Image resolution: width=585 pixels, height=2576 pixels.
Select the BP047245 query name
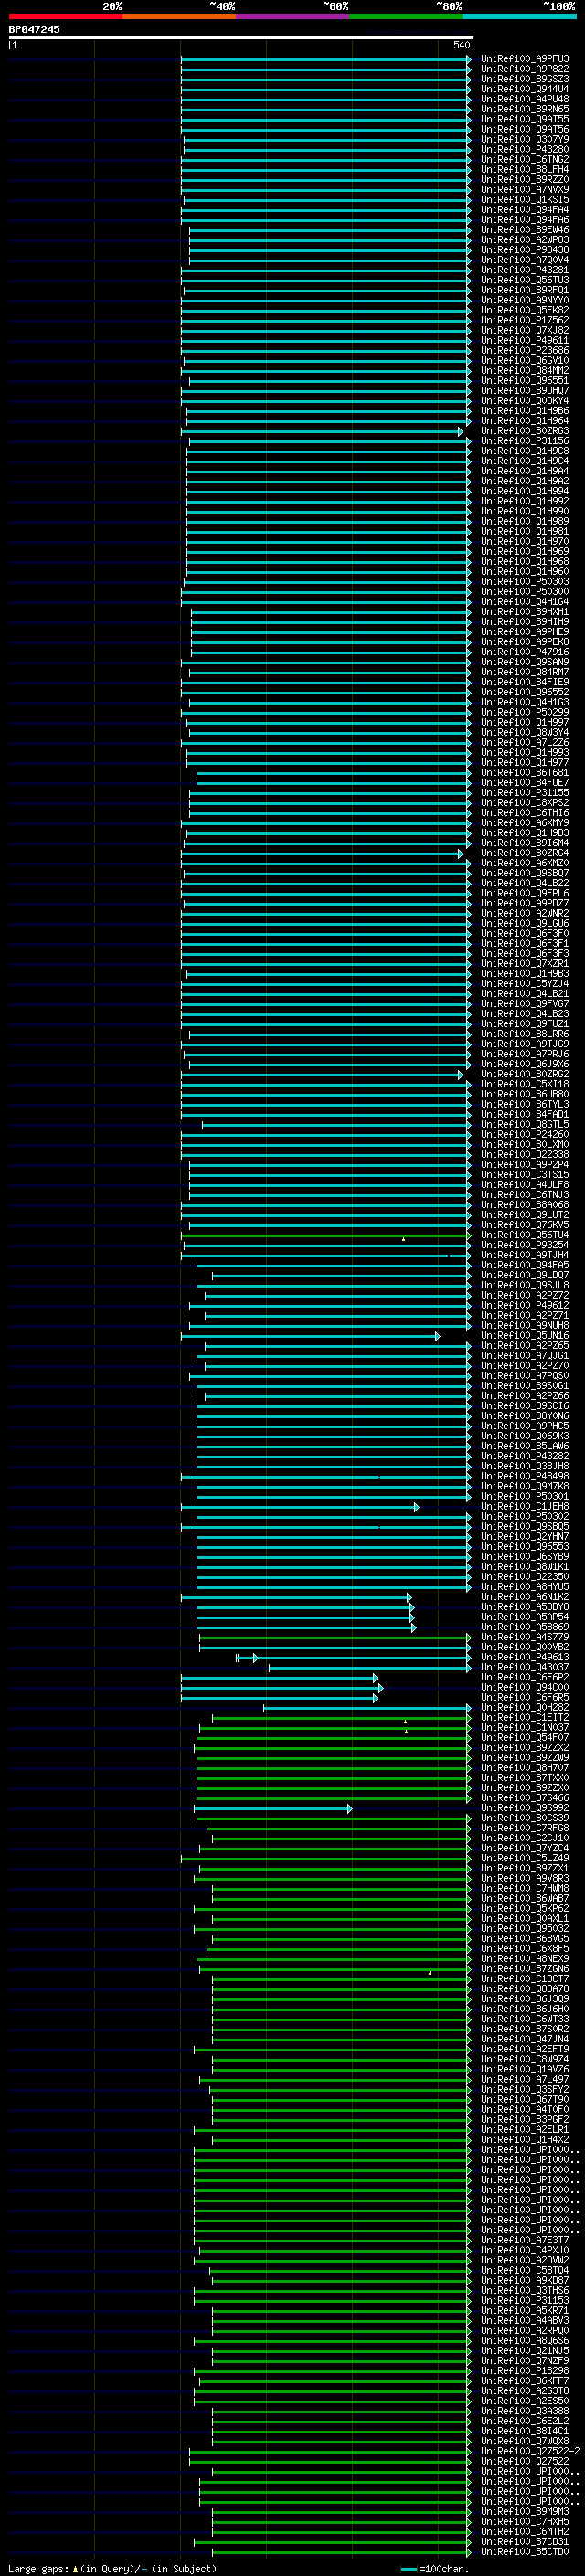tap(34, 29)
